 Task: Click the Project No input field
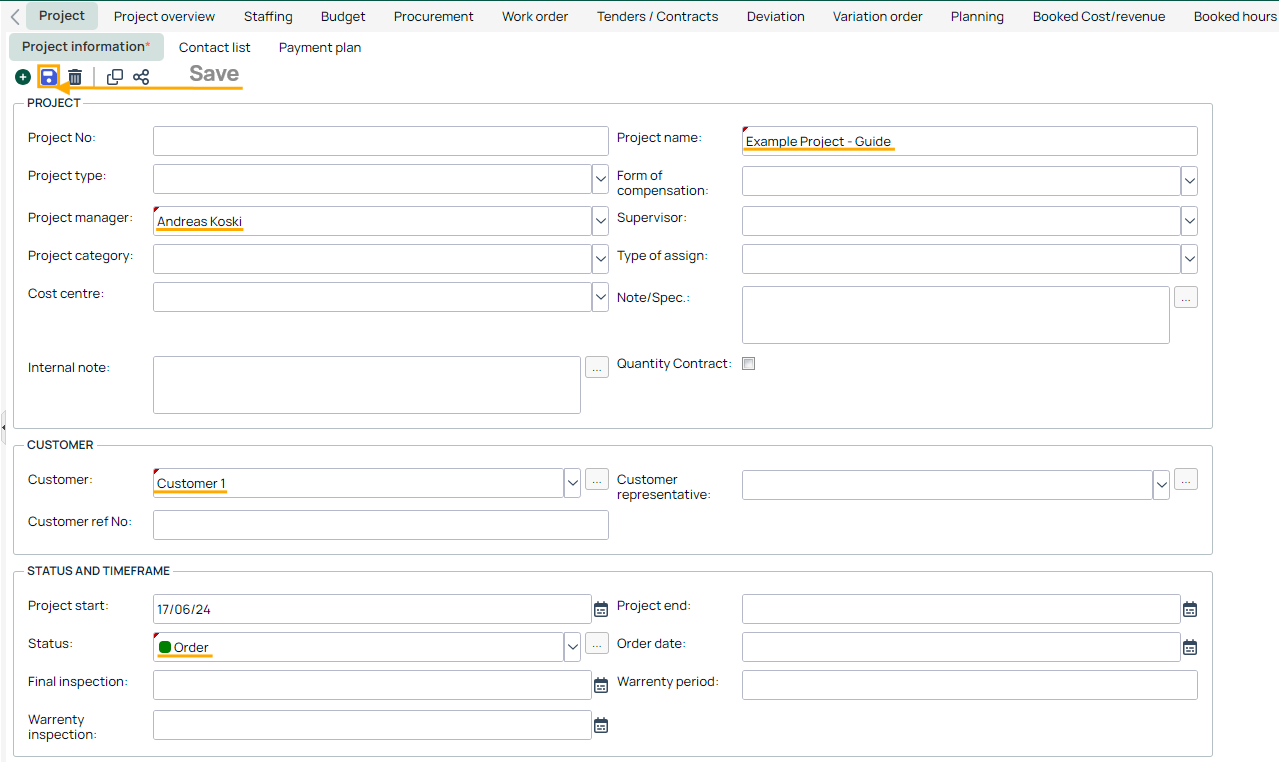pyautogui.click(x=381, y=141)
